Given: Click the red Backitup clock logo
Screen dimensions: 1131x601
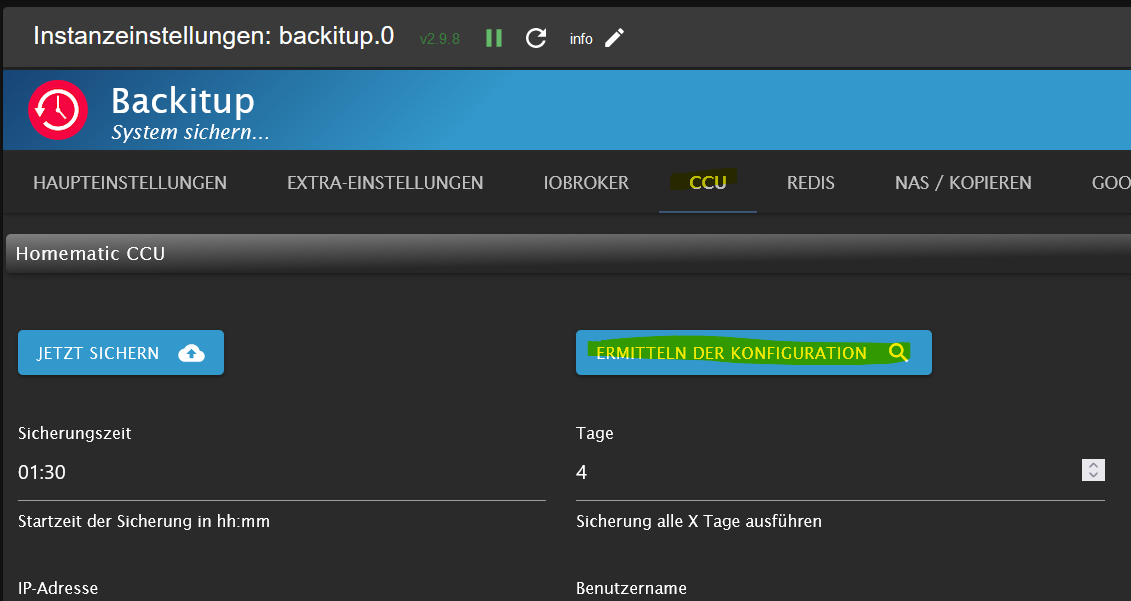Looking at the screenshot, I should point(58,110).
